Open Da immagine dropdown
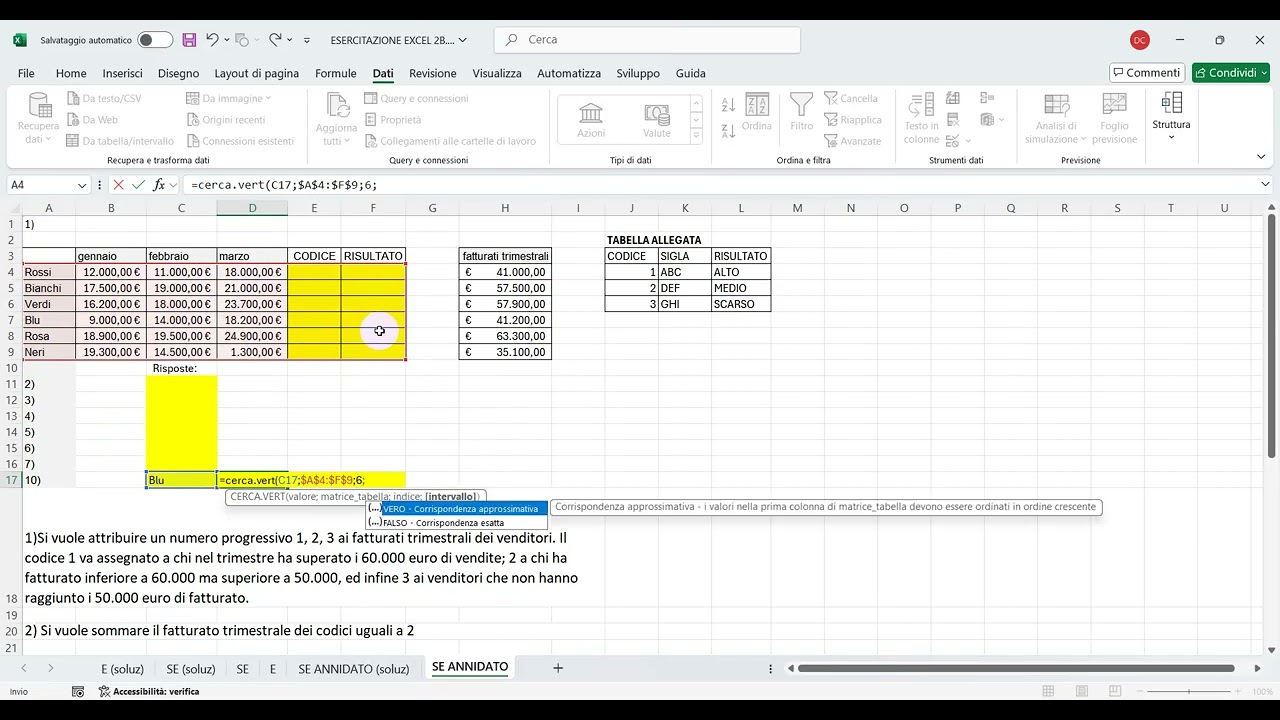The image size is (1280, 720). coord(229,98)
